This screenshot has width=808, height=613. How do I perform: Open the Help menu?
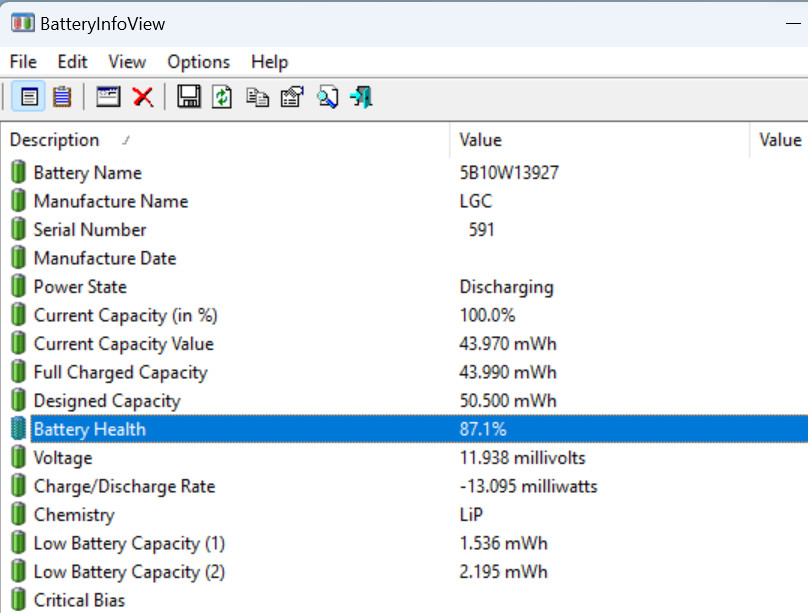pyautogui.click(x=269, y=62)
